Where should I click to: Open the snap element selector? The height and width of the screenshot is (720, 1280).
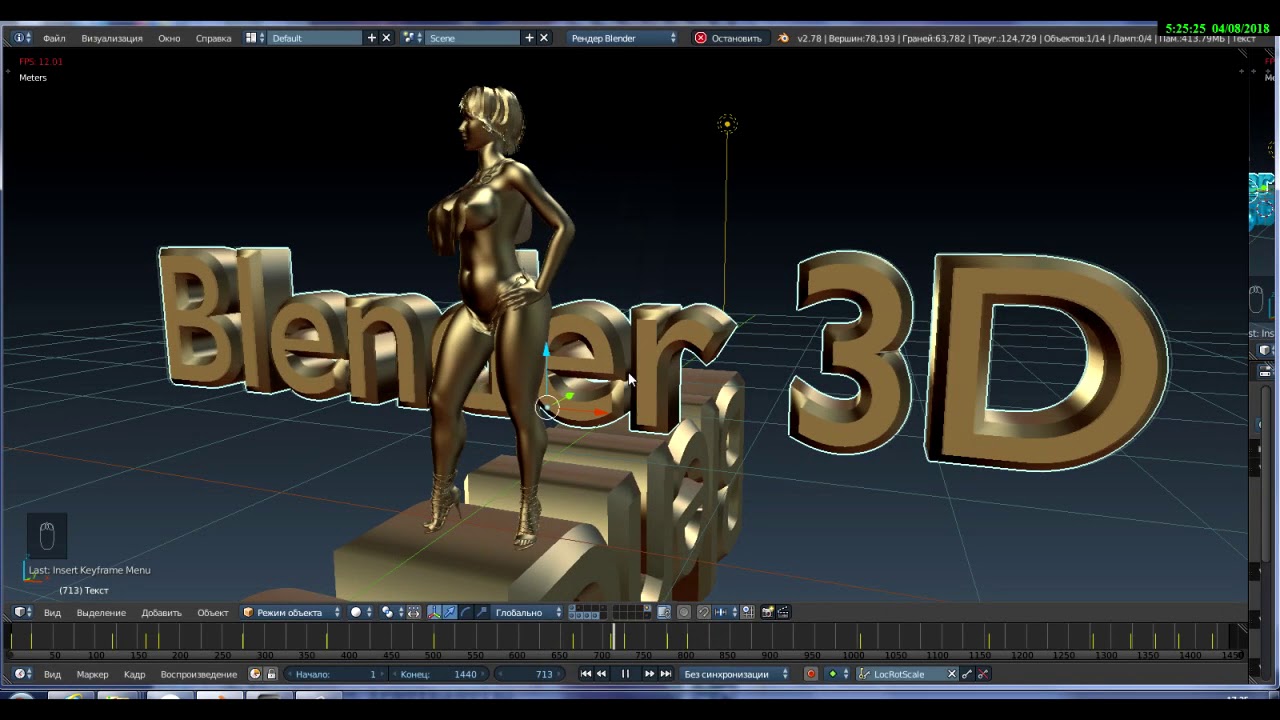click(725, 612)
